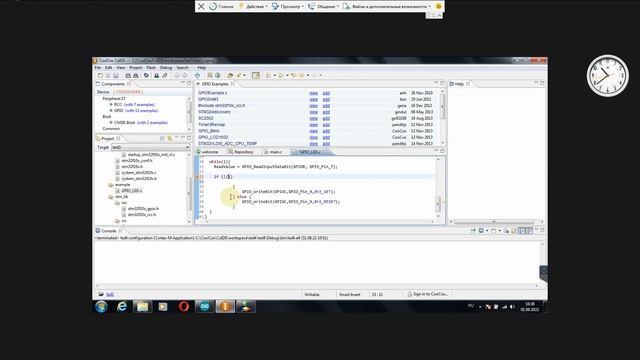Select the GPIO component in Components tree
The image size is (640, 360).
tap(119, 111)
